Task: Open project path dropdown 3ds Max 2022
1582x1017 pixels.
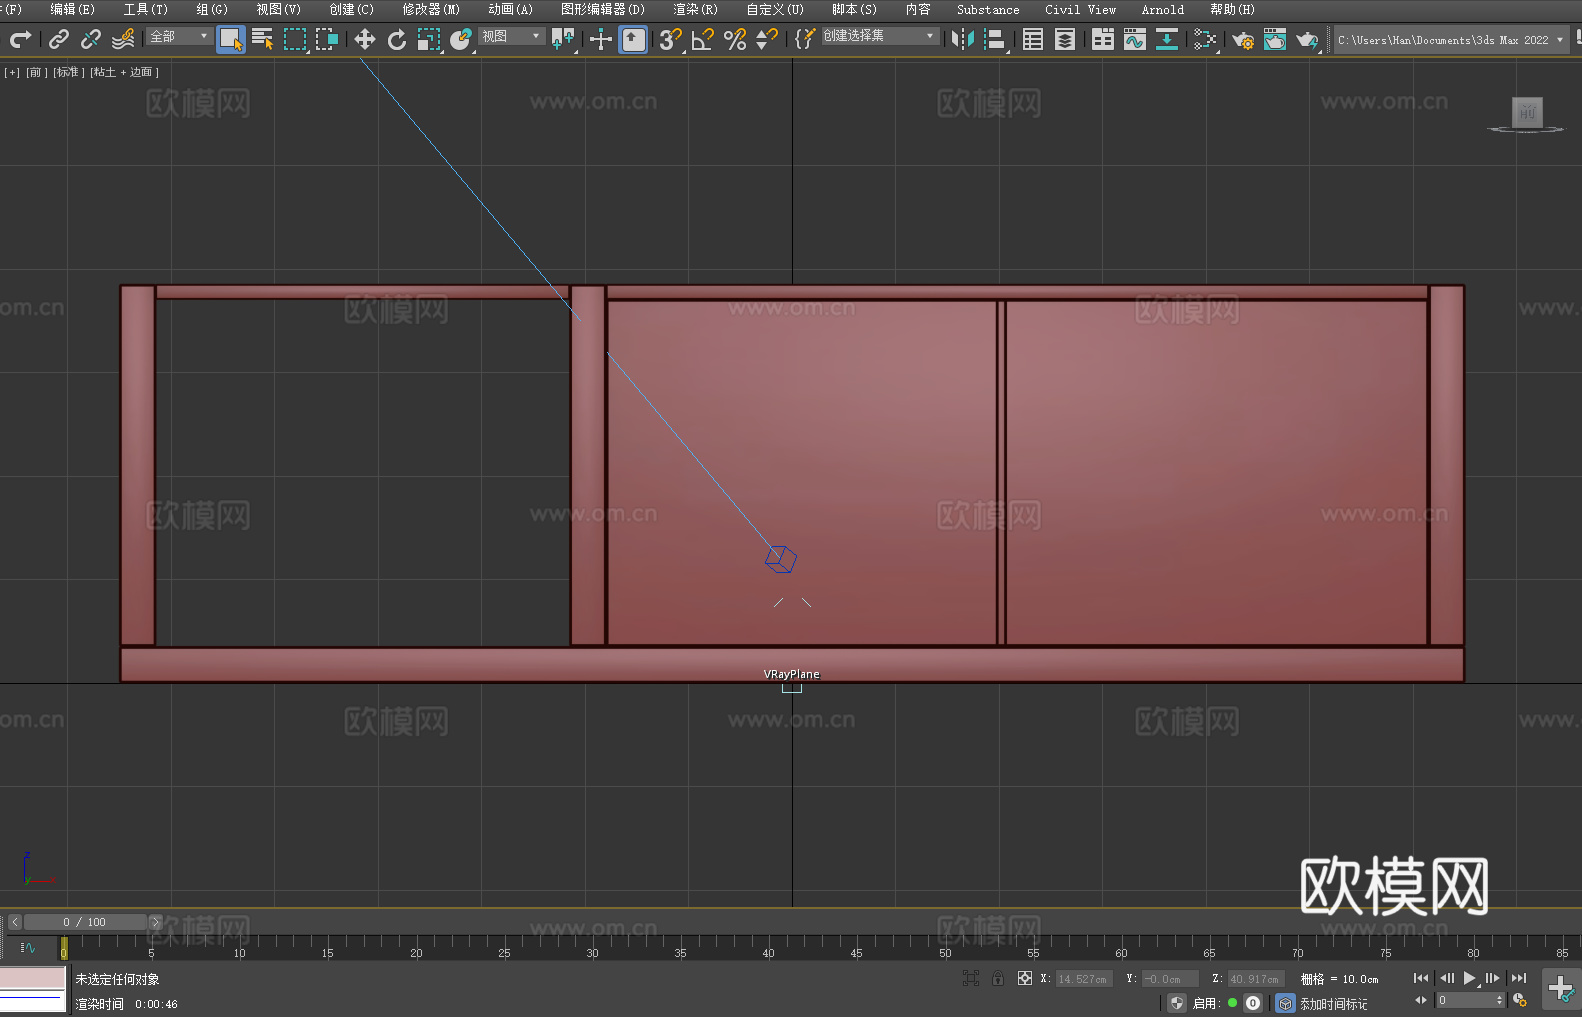Action: (1451, 40)
